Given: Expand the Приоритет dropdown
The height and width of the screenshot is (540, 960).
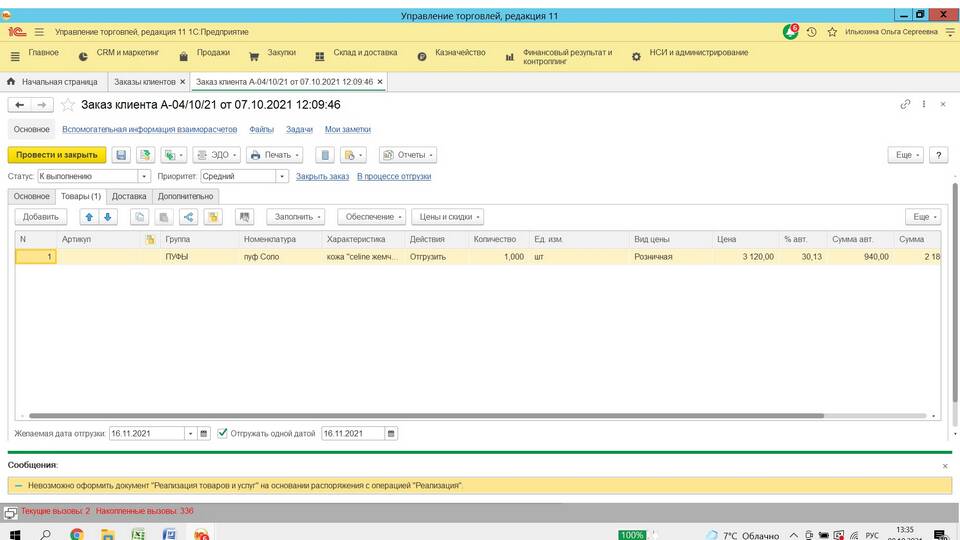Looking at the screenshot, I should point(283,176).
